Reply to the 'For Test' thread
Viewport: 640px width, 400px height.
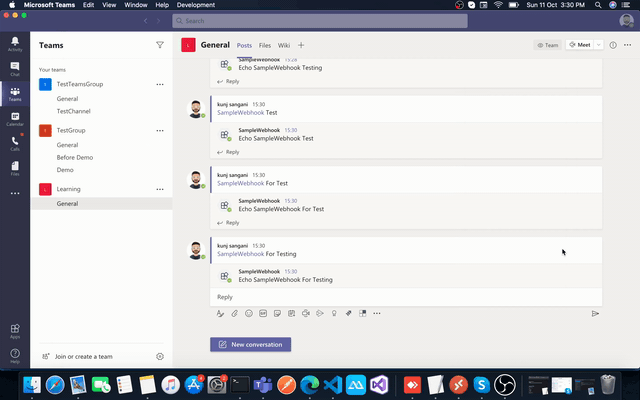click(x=228, y=222)
